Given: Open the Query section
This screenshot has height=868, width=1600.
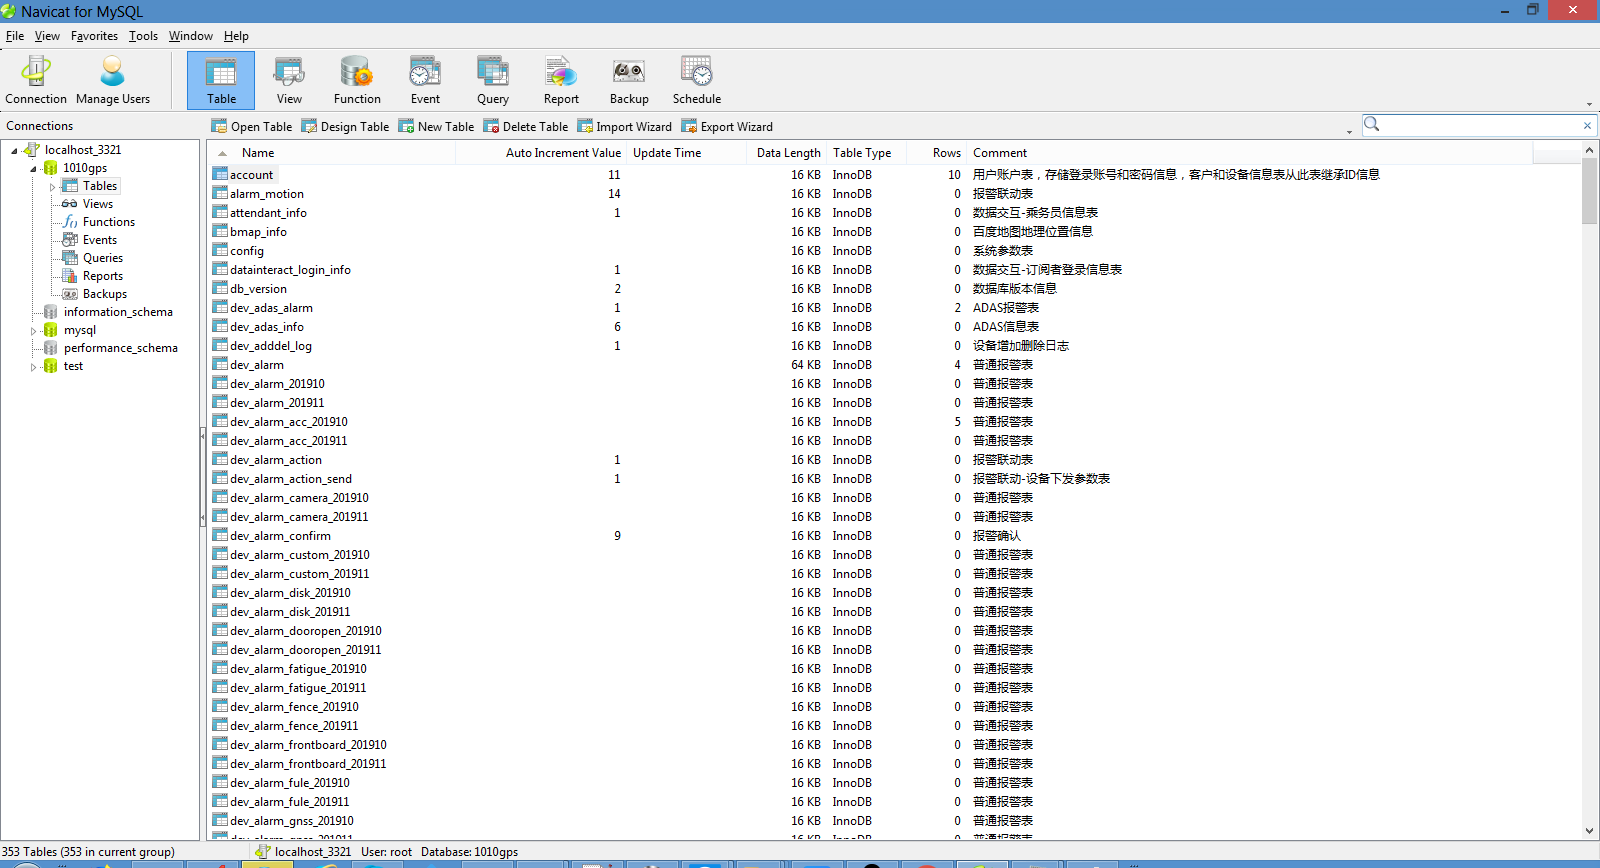Looking at the screenshot, I should coord(493,80).
